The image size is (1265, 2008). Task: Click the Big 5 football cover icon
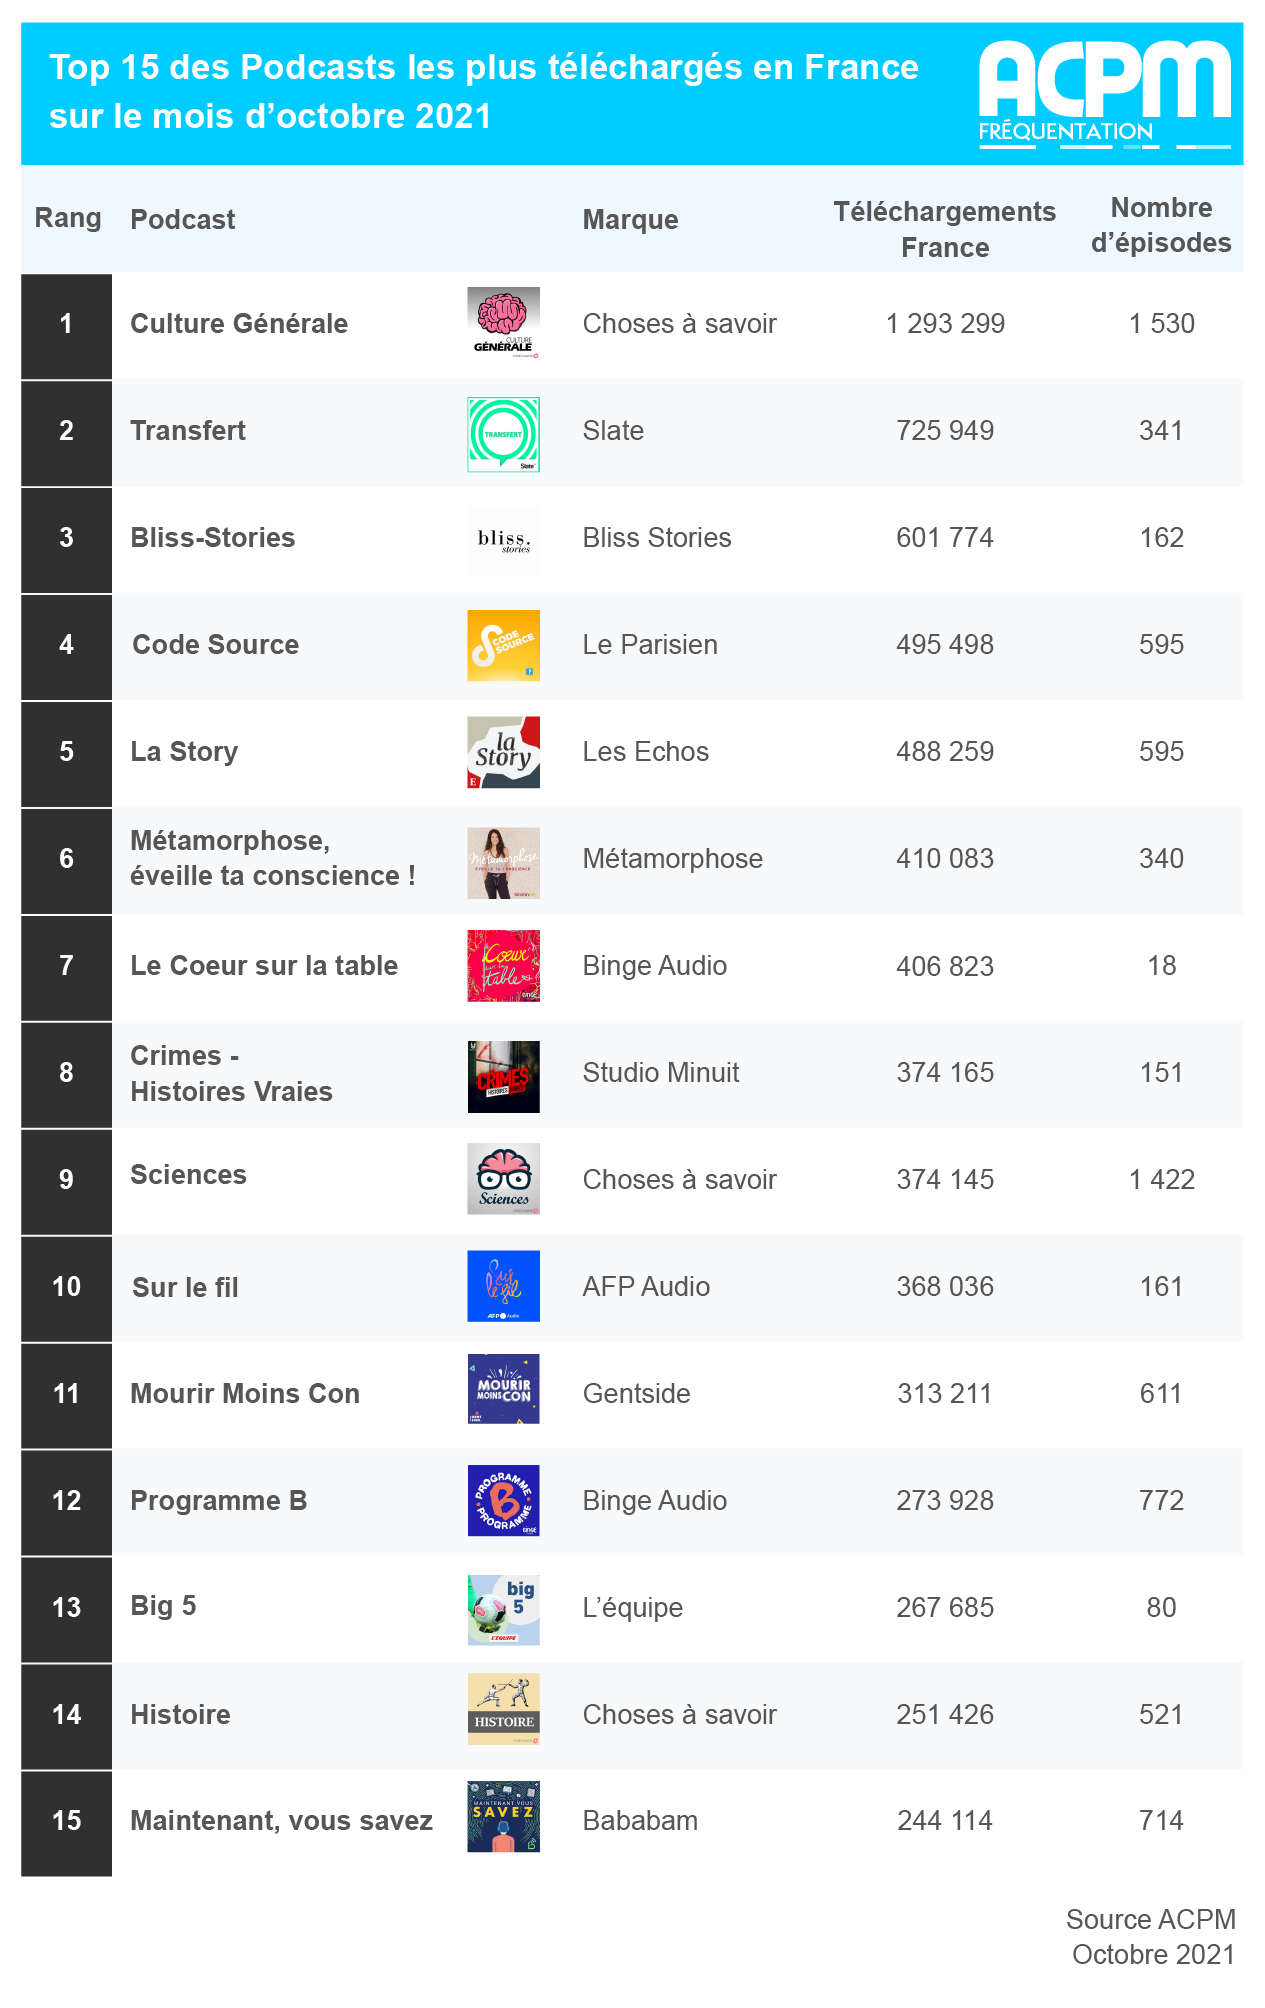coord(503,1610)
